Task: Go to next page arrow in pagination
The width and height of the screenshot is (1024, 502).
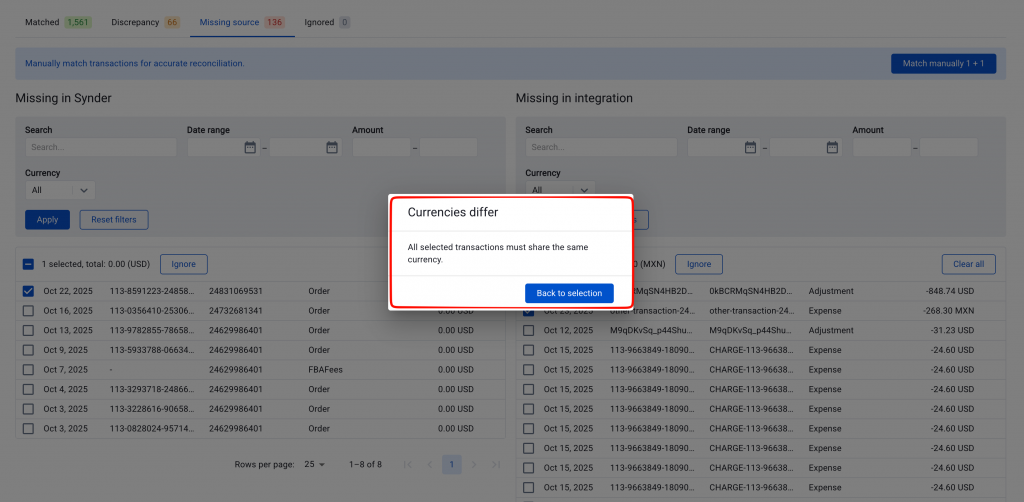Action: click(474, 465)
